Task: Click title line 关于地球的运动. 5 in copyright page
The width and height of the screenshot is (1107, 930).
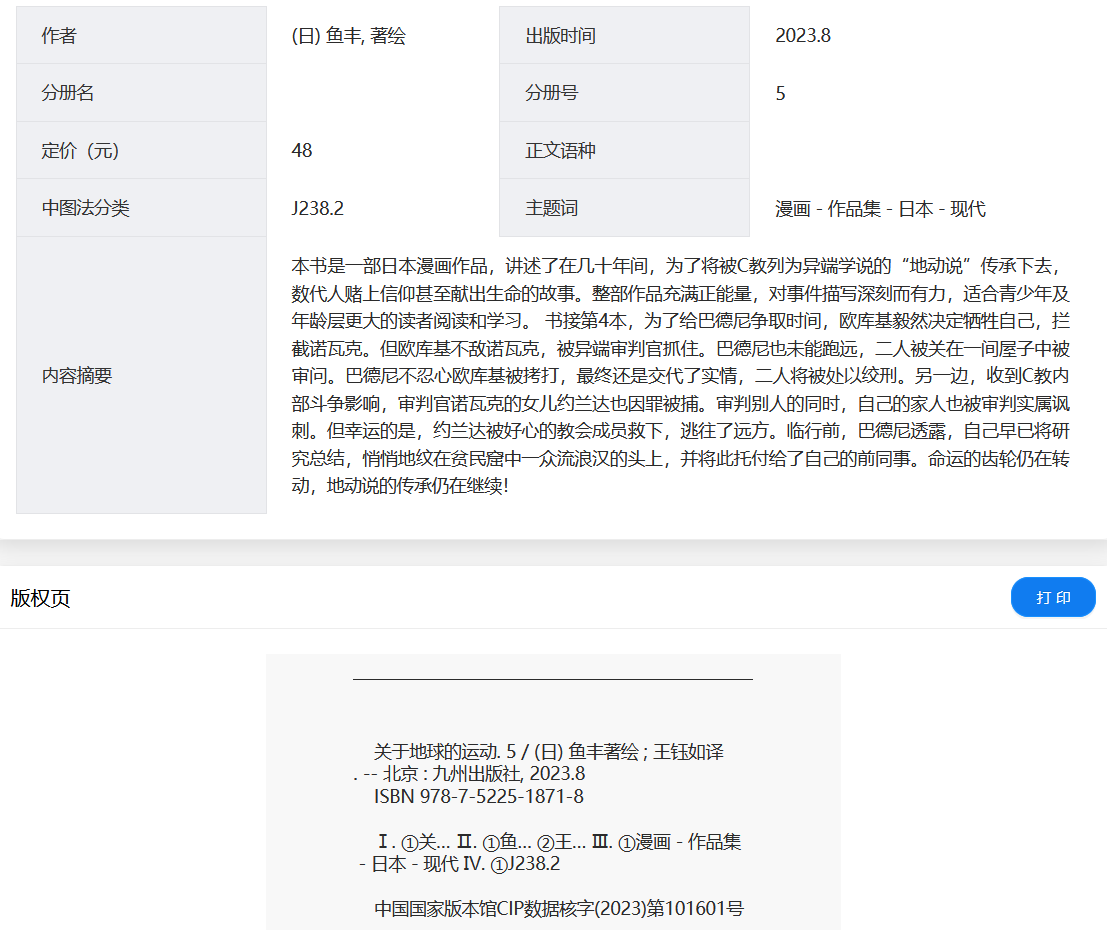Action: point(549,751)
